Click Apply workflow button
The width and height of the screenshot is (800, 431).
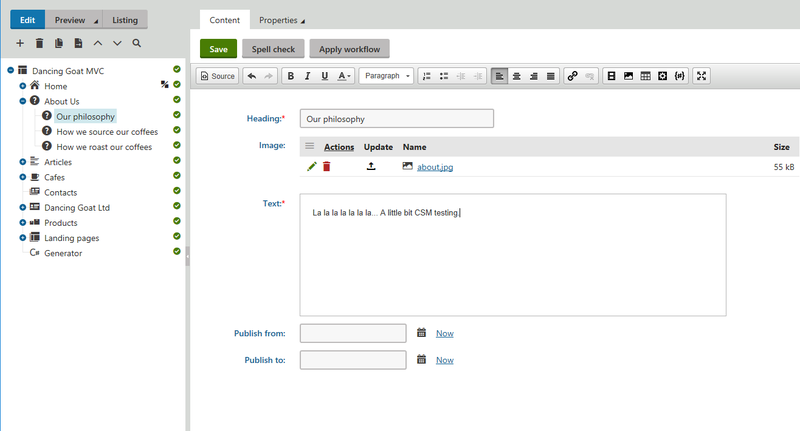point(349,49)
